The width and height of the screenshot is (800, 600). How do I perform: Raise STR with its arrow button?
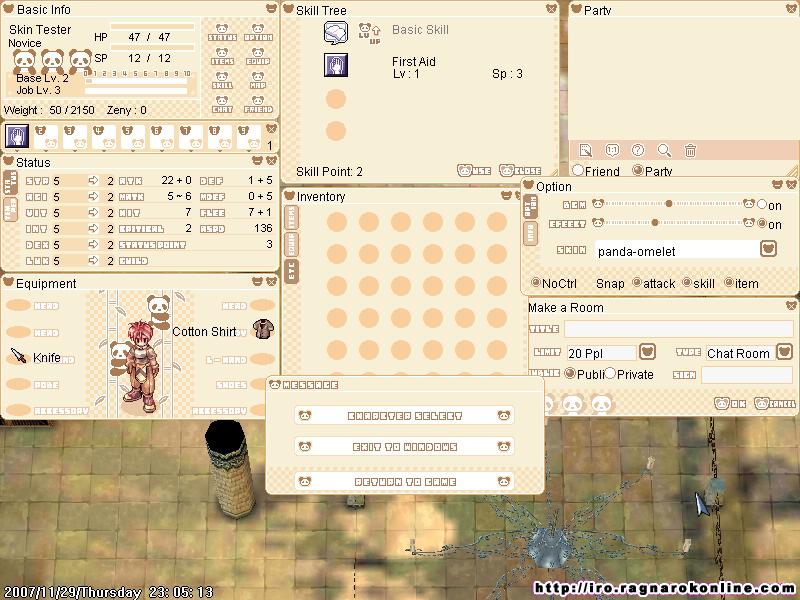click(93, 180)
